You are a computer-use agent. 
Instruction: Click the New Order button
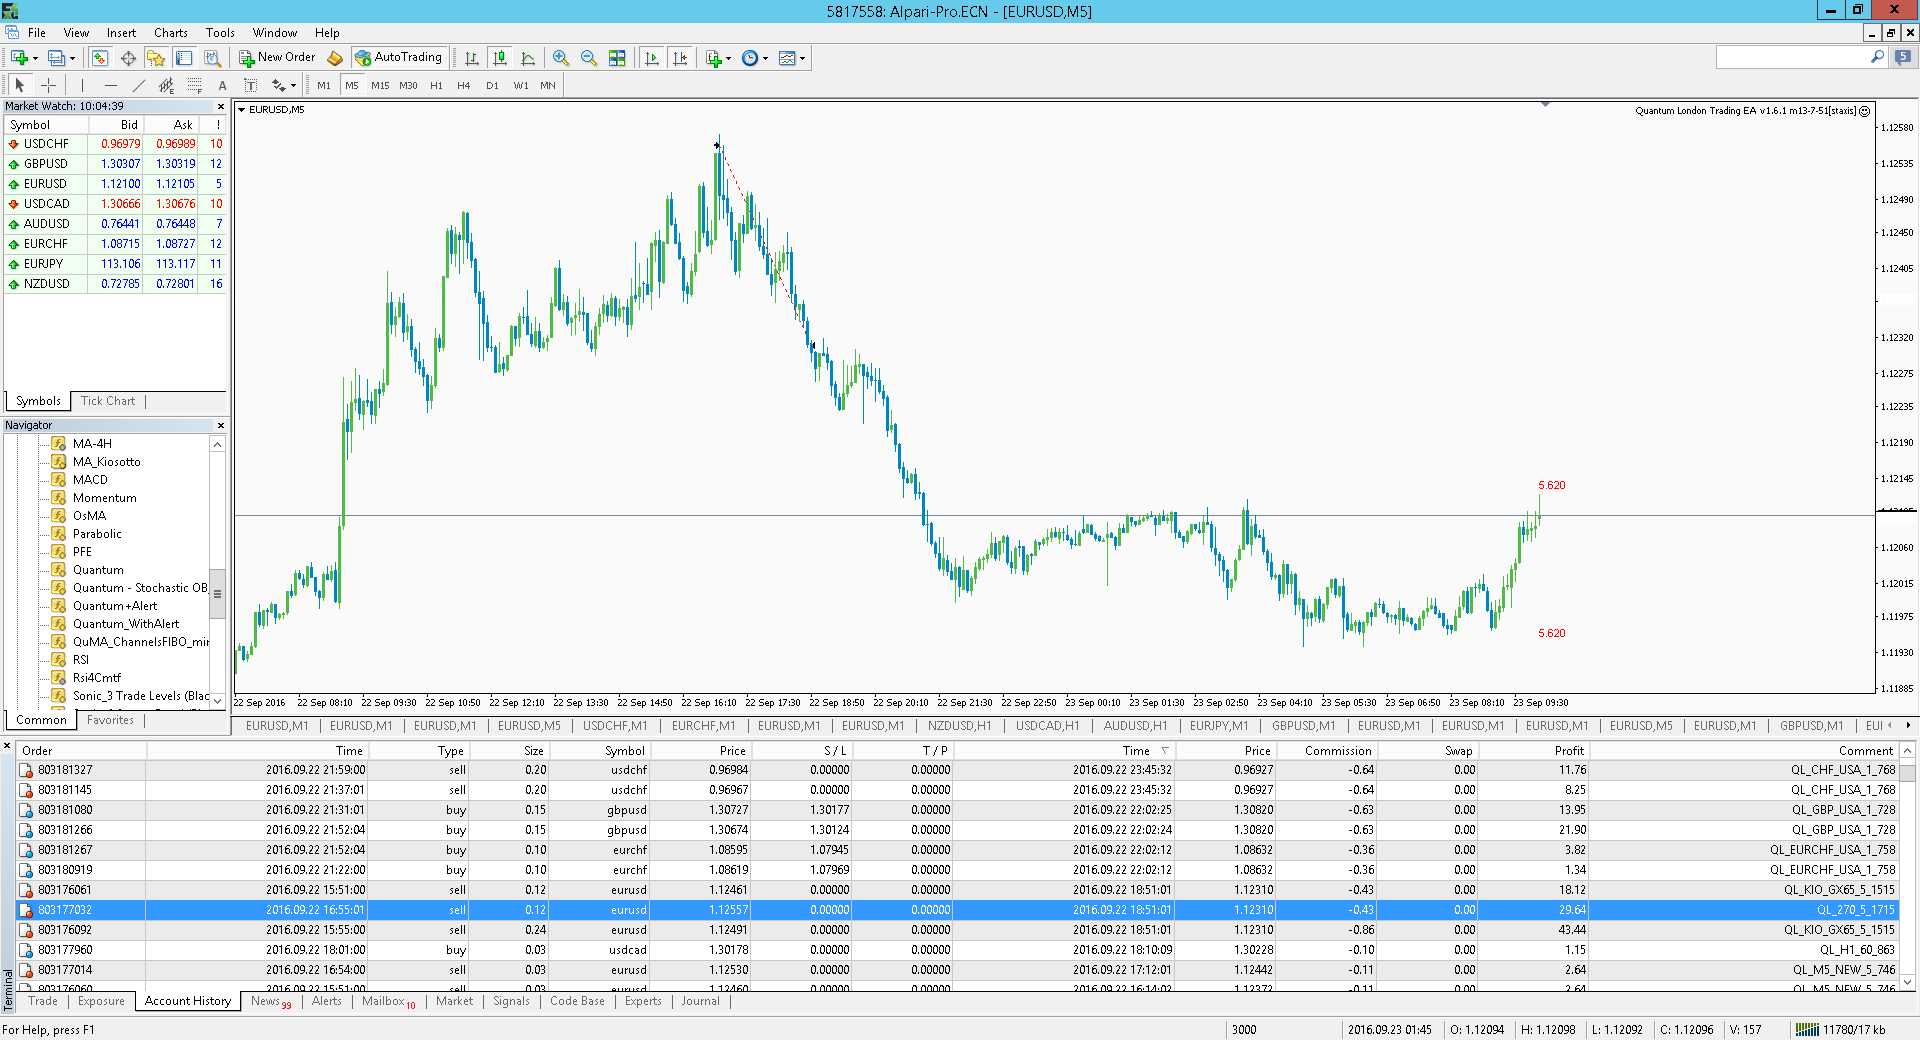pyautogui.click(x=277, y=58)
